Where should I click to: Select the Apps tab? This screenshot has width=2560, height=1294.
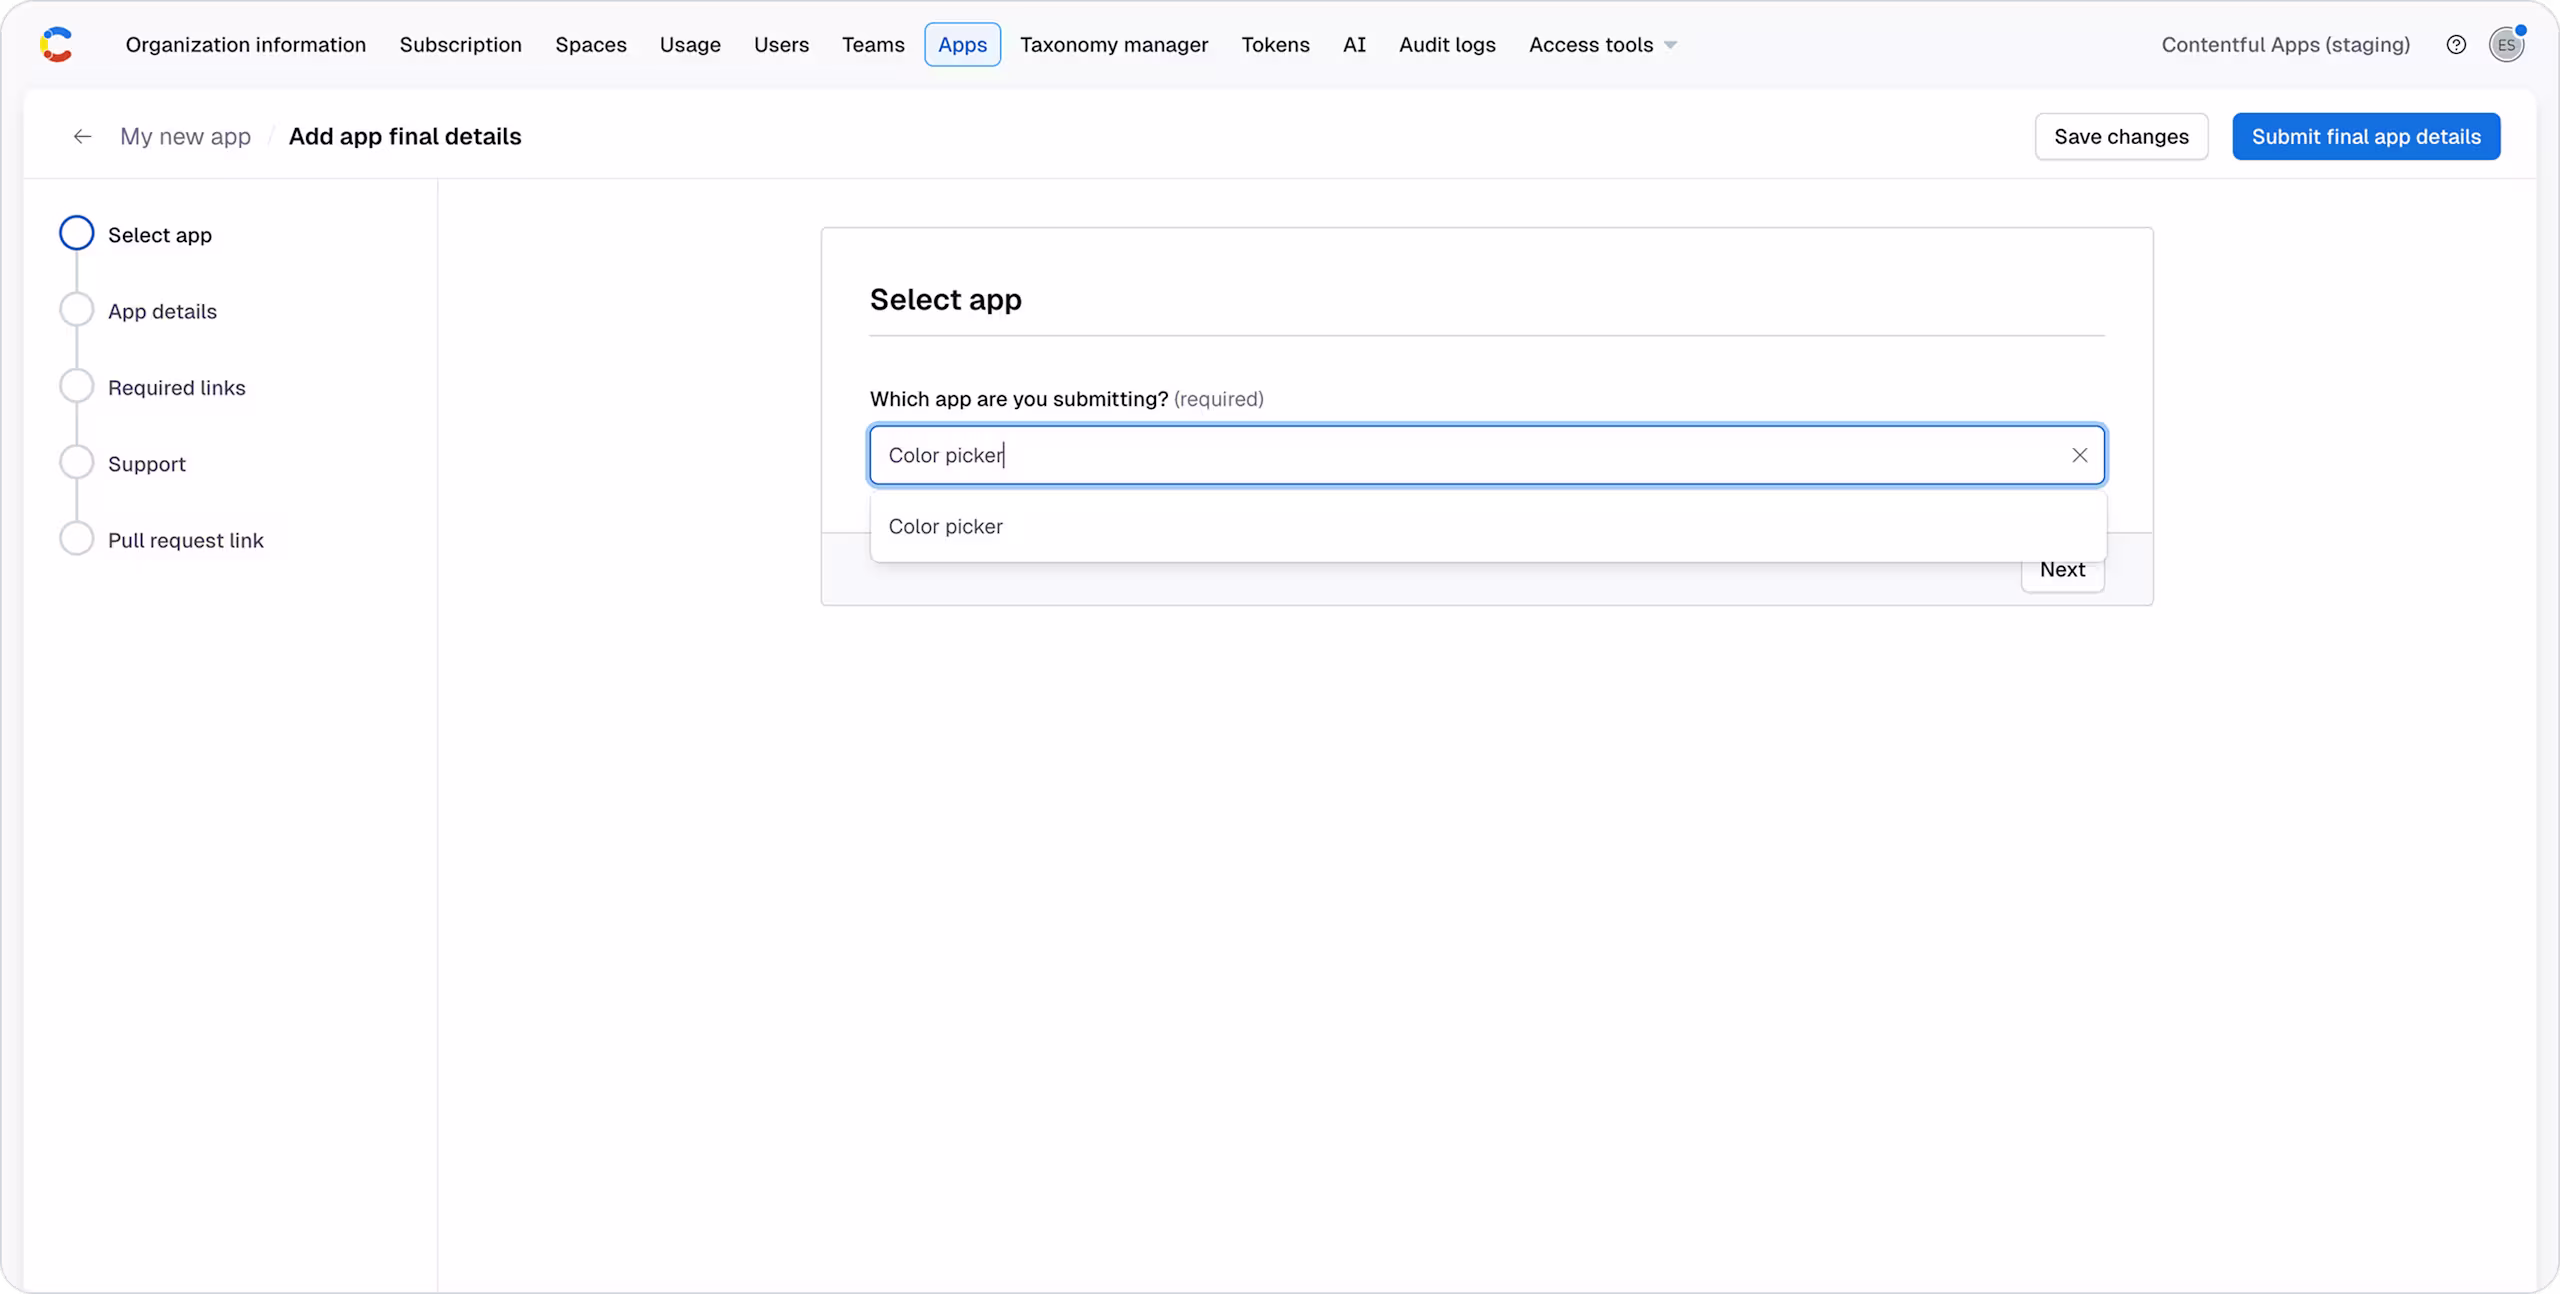point(962,45)
